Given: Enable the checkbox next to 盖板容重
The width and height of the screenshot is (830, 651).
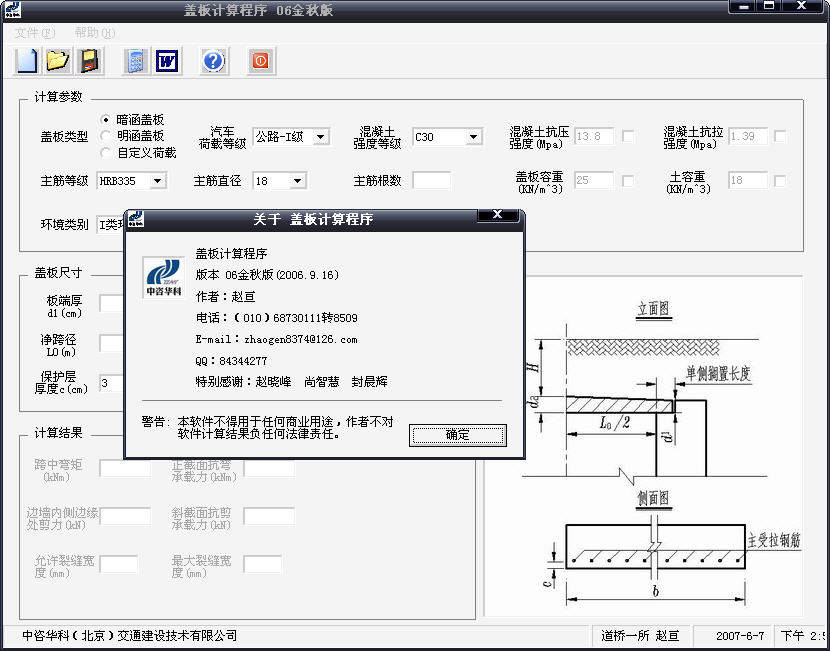Looking at the screenshot, I should [628, 181].
